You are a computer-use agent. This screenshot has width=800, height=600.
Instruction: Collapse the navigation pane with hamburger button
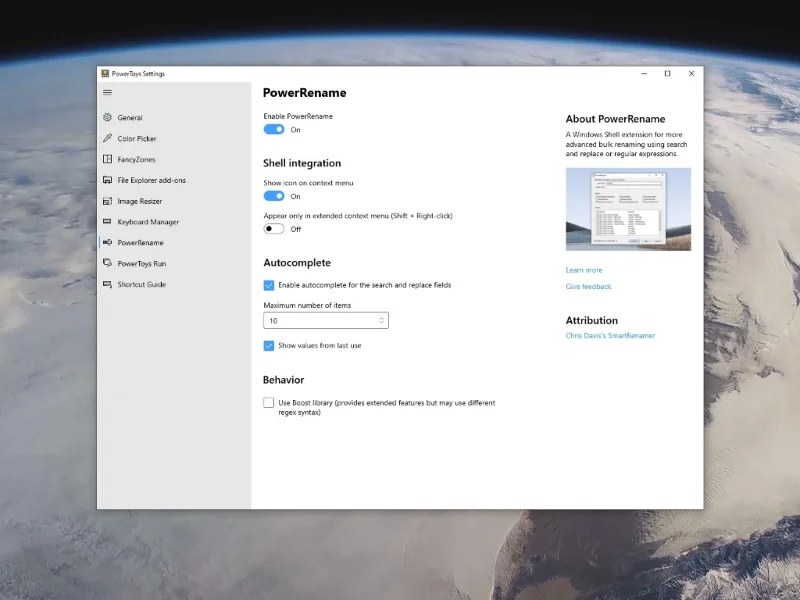pos(106,92)
